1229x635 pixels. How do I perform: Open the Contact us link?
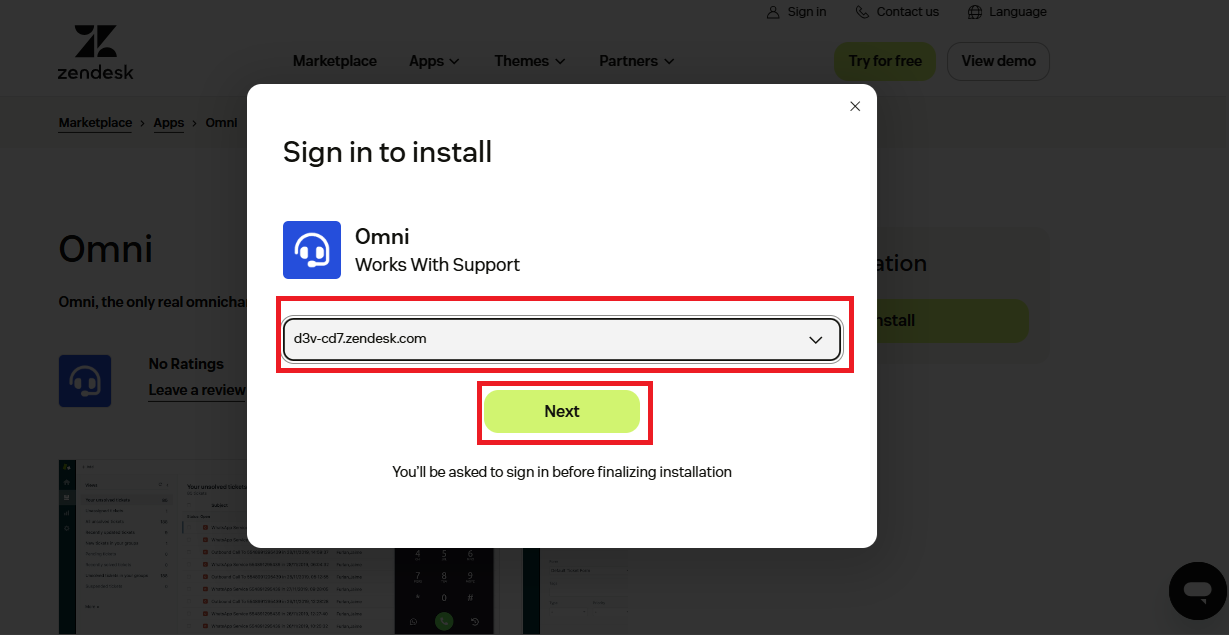click(908, 12)
